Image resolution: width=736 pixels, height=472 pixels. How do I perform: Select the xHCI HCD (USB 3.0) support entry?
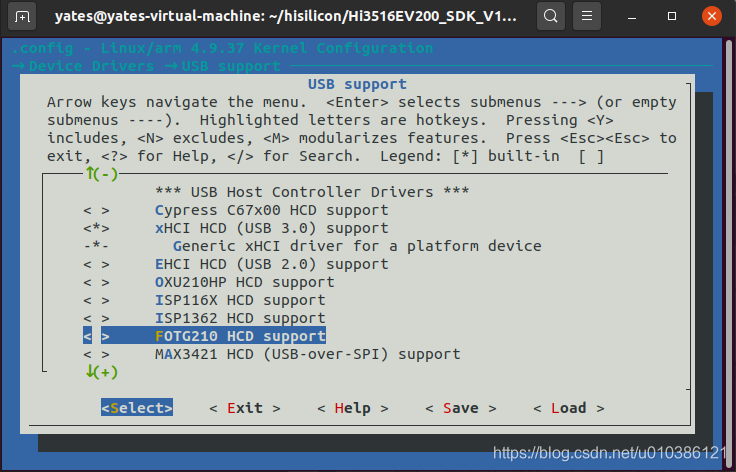tap(271, 228)
